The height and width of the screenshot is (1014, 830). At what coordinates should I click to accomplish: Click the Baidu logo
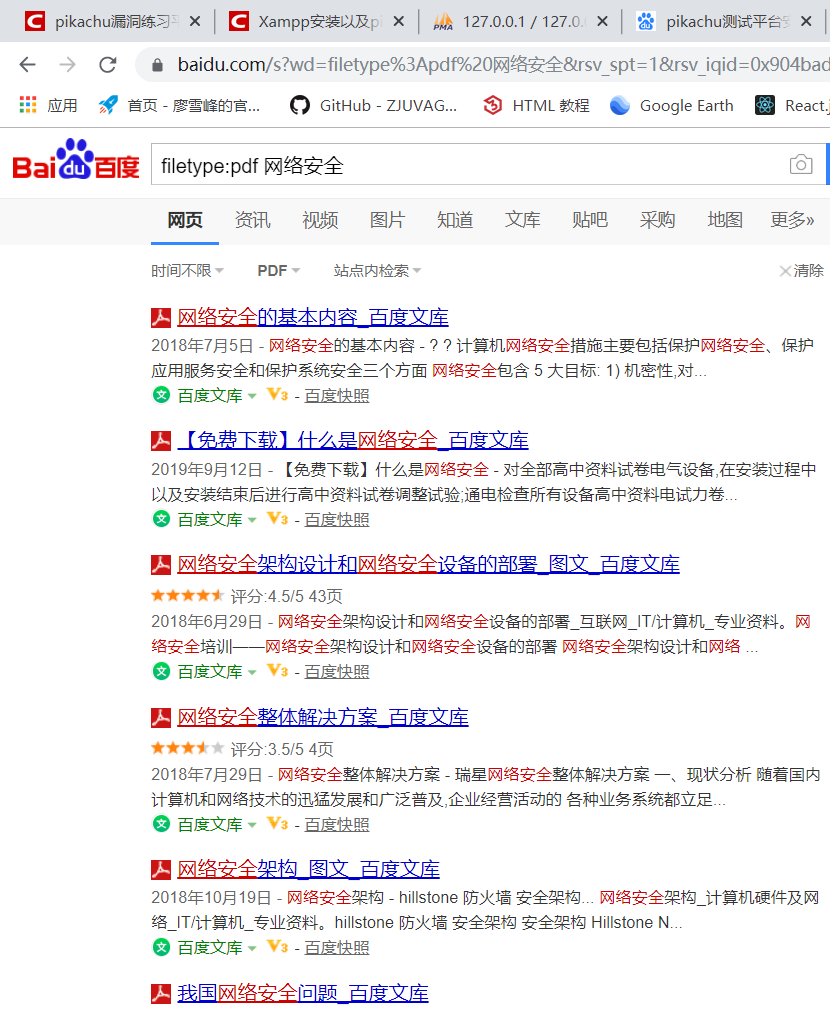(x=76, y=159)
